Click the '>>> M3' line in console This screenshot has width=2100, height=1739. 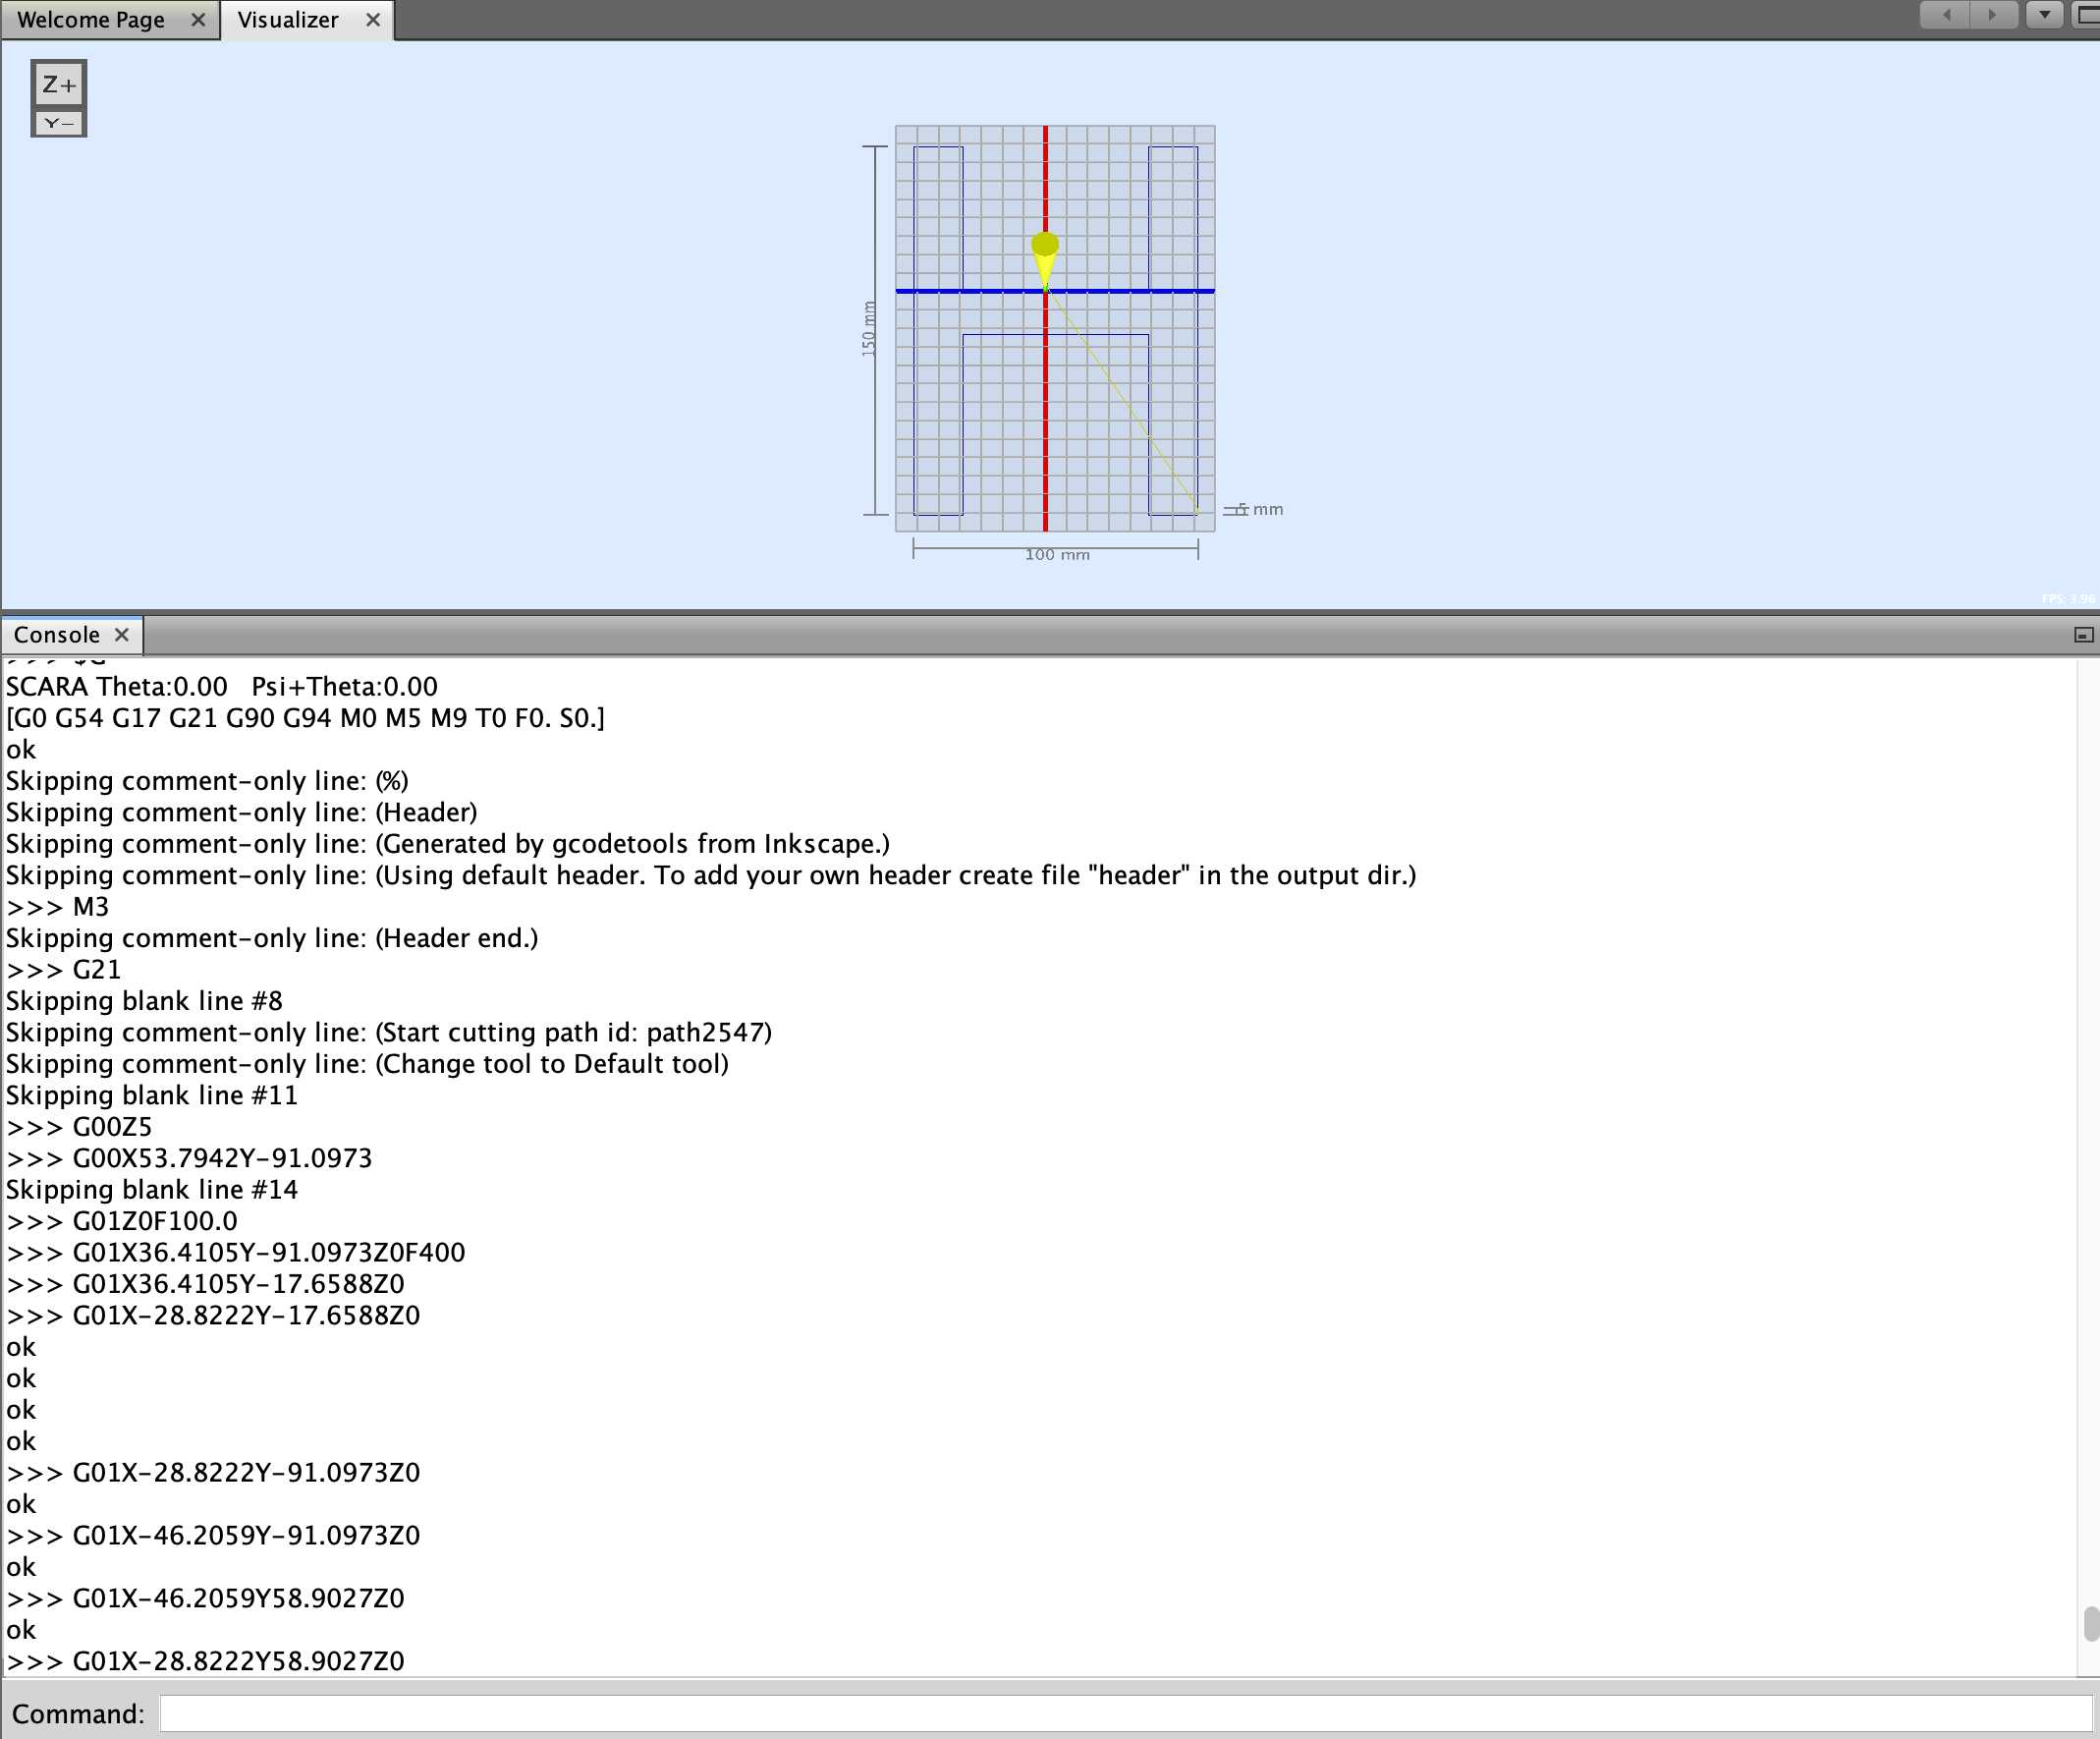[58, 907]
